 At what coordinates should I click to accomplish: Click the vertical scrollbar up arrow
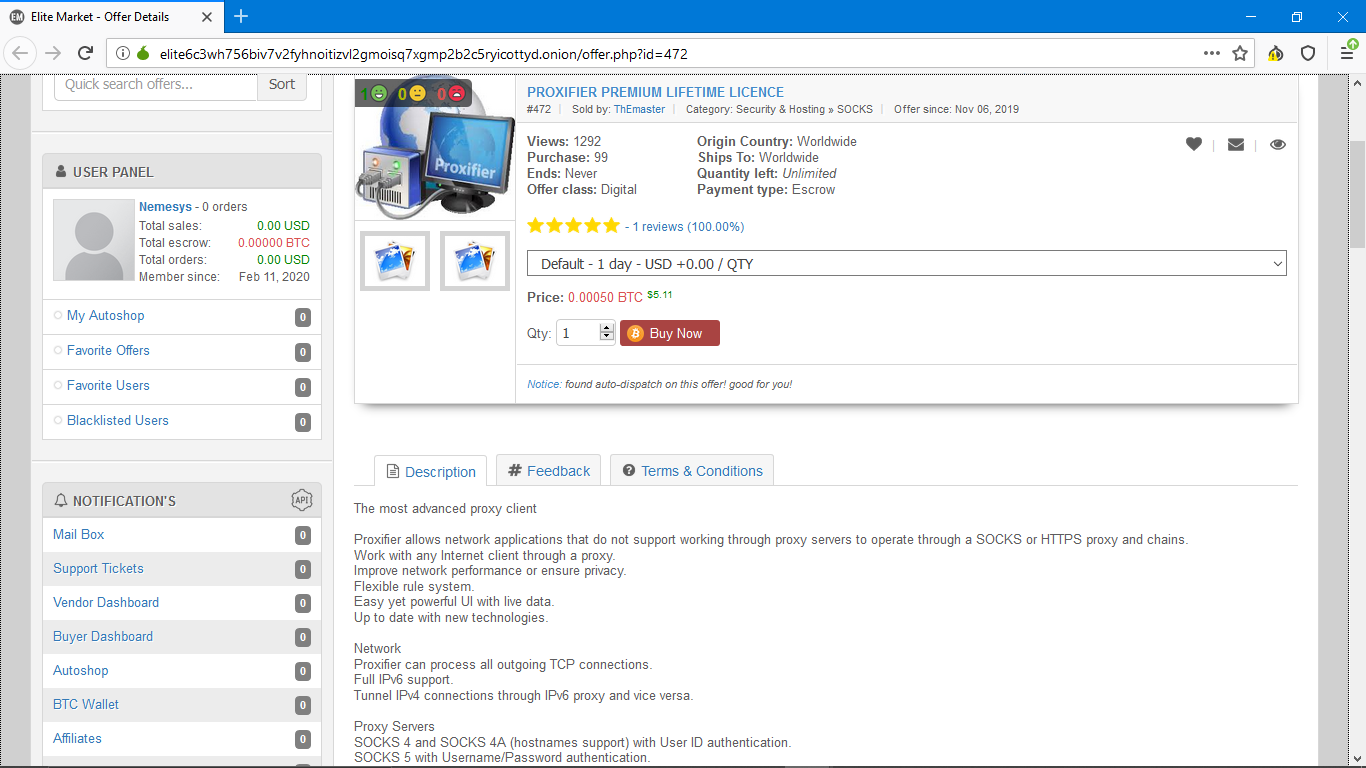(1357, 82)
